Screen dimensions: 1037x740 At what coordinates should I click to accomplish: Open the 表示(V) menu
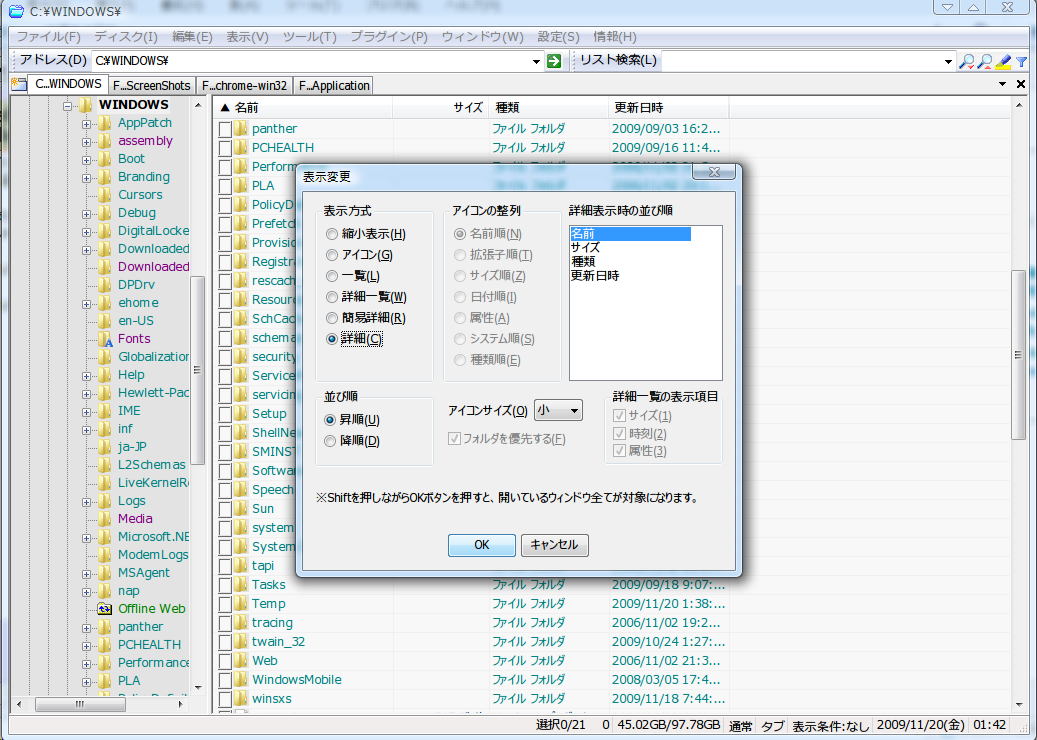[x=247, y=37]
